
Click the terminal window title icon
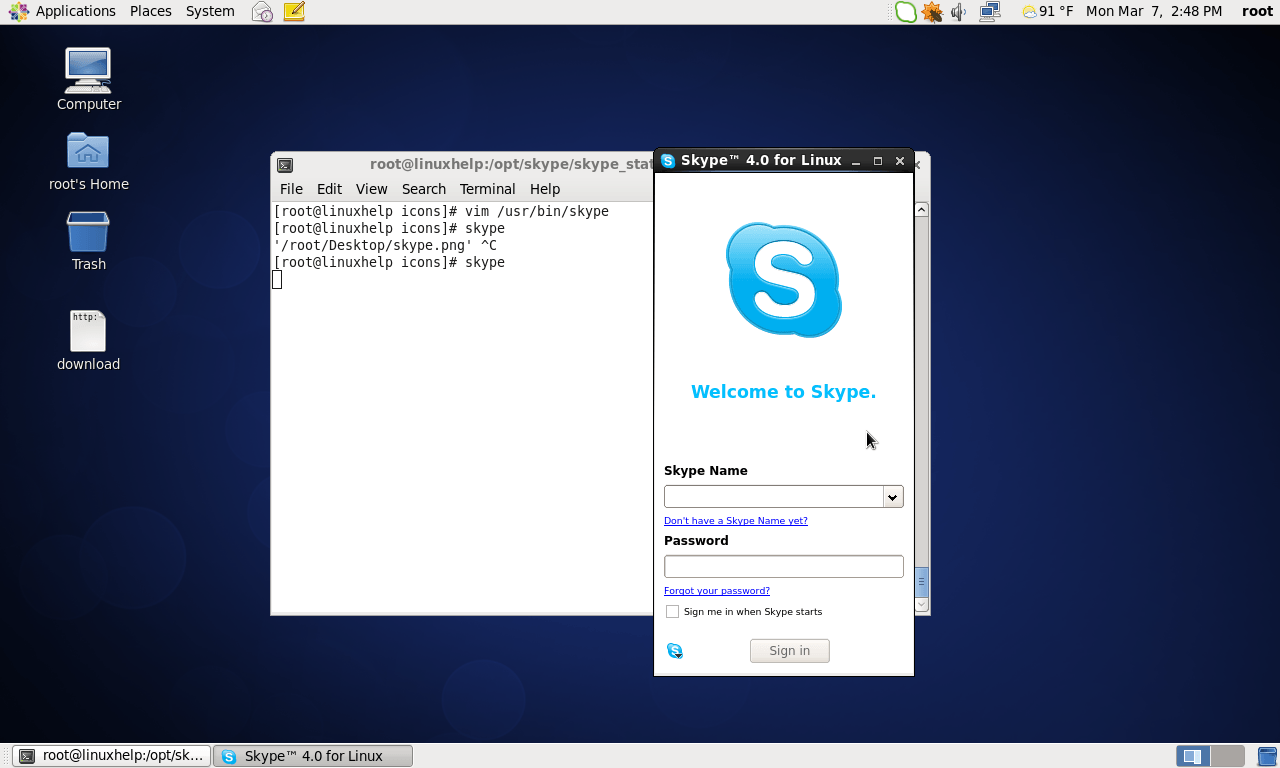[285, 165]
